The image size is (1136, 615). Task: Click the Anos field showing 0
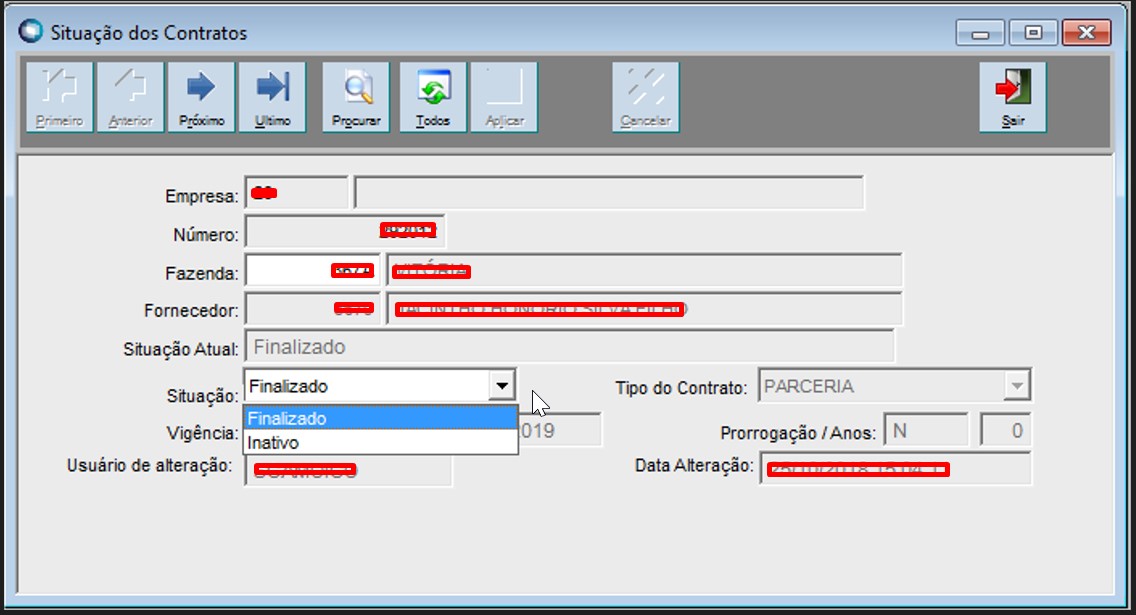pyautogui.click(x=1006, y=431)
